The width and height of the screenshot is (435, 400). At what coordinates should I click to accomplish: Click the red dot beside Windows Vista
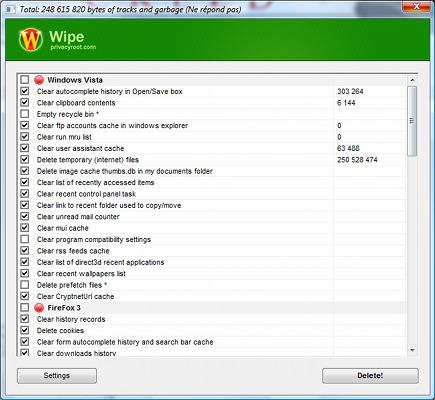pos(39,80)
